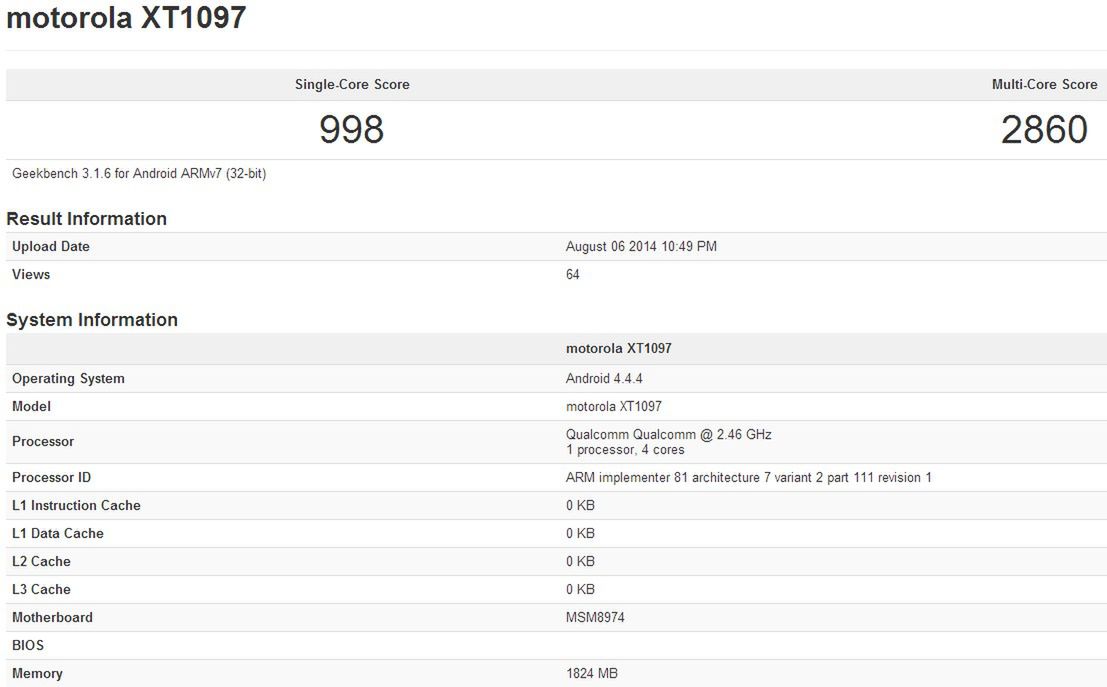The image size is (1107, 687).
Task: Select the Multi-Core Score header
Action: tap(1044, 84)
